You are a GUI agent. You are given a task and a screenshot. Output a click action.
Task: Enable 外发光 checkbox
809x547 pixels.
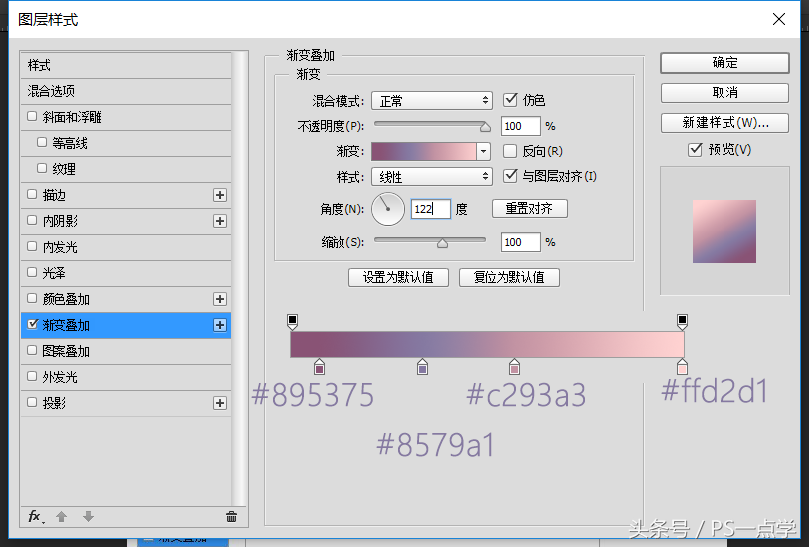[32, 376]
